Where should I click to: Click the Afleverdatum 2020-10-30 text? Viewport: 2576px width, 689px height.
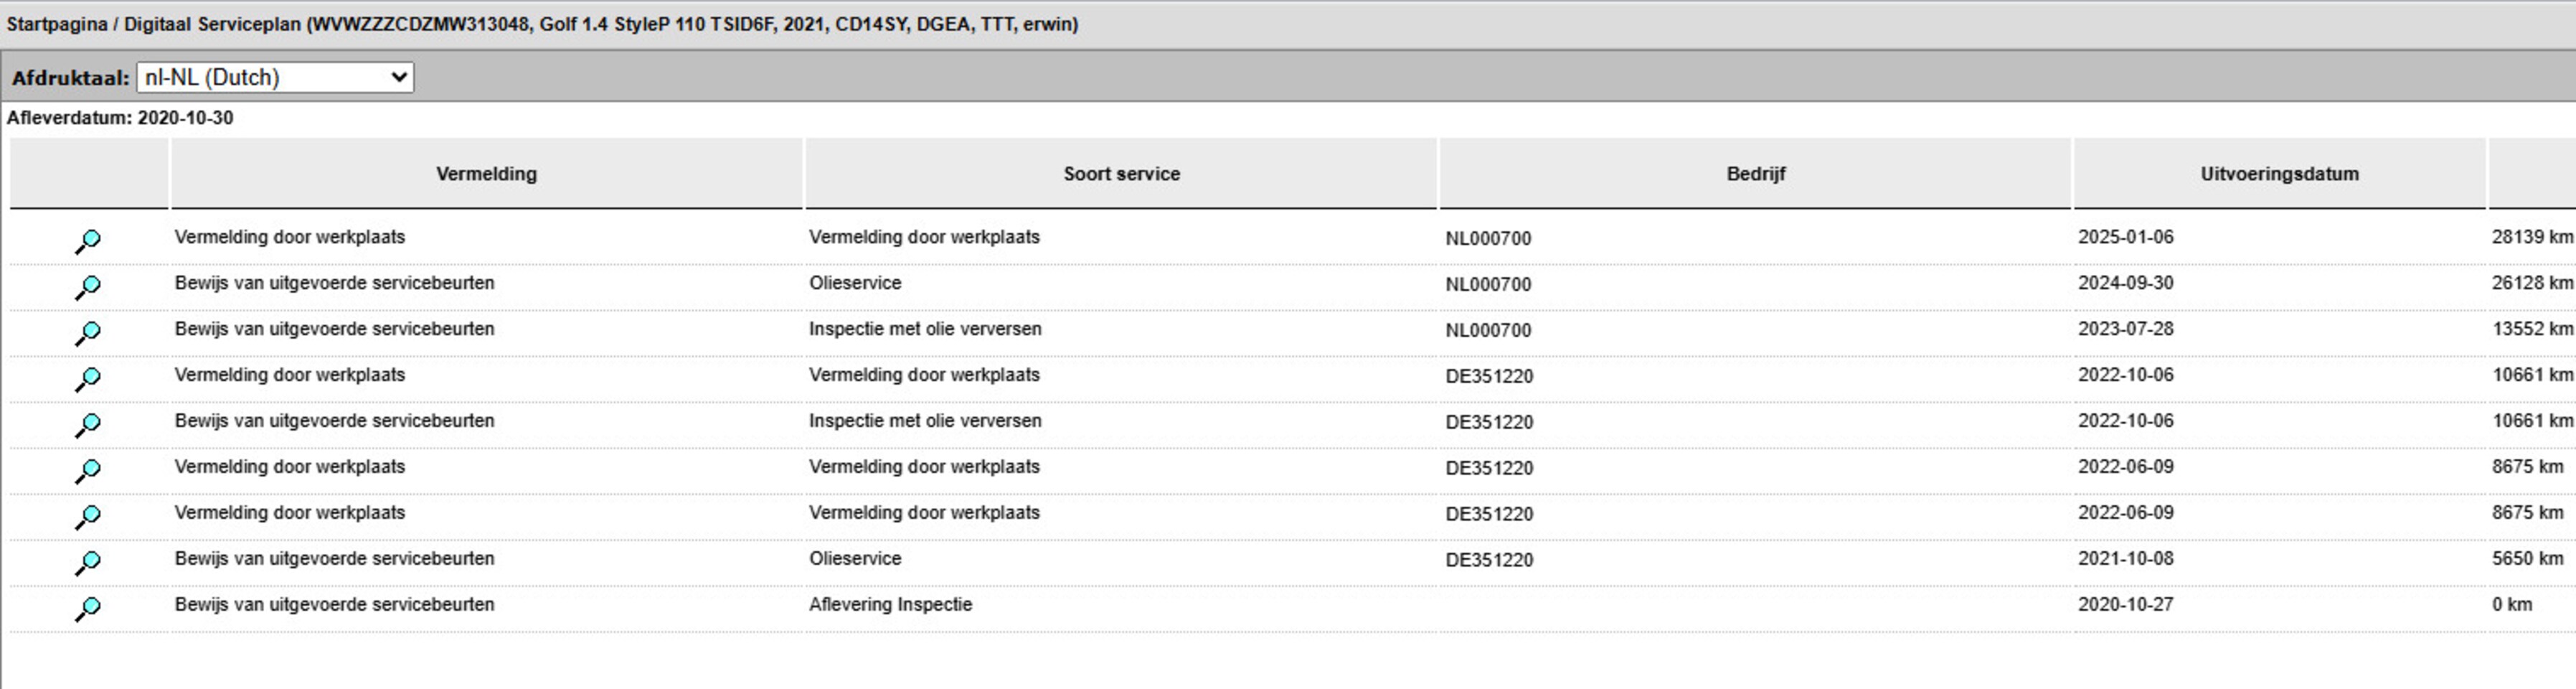tap(120, 118)
